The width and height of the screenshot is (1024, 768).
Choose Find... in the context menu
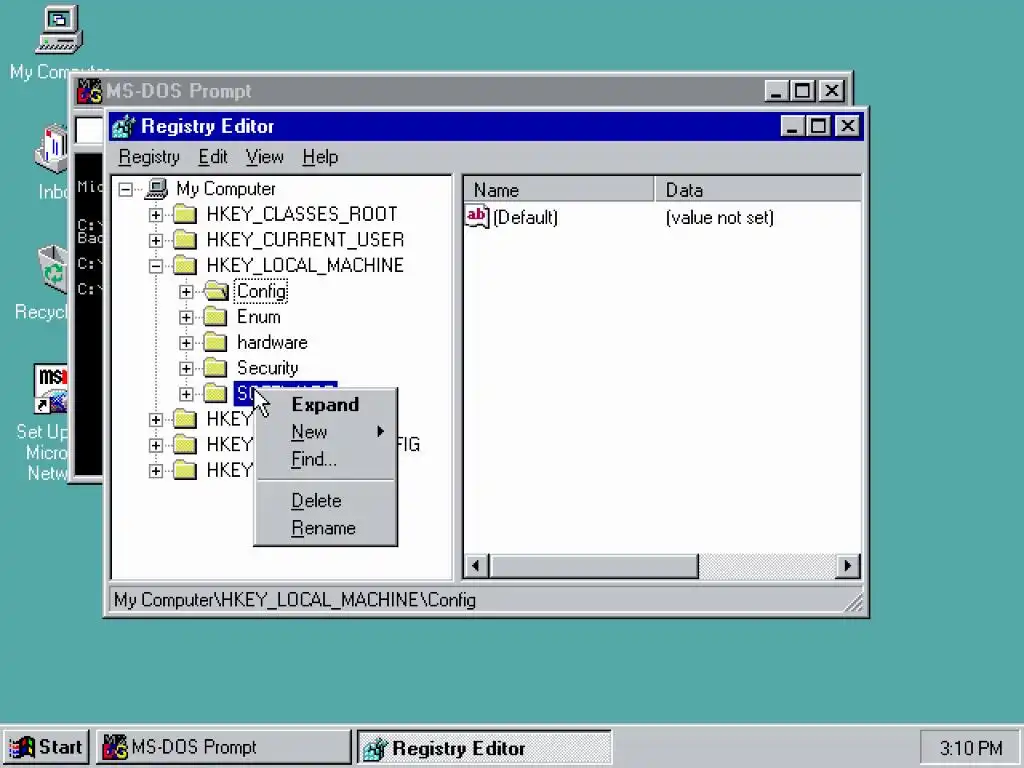point(325,459)
